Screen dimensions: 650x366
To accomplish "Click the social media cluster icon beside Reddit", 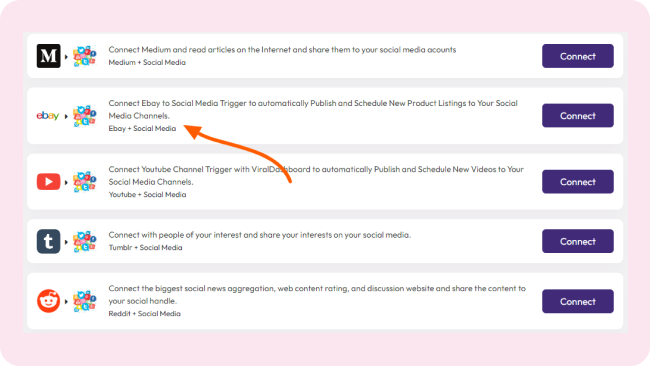I will 85,301.
